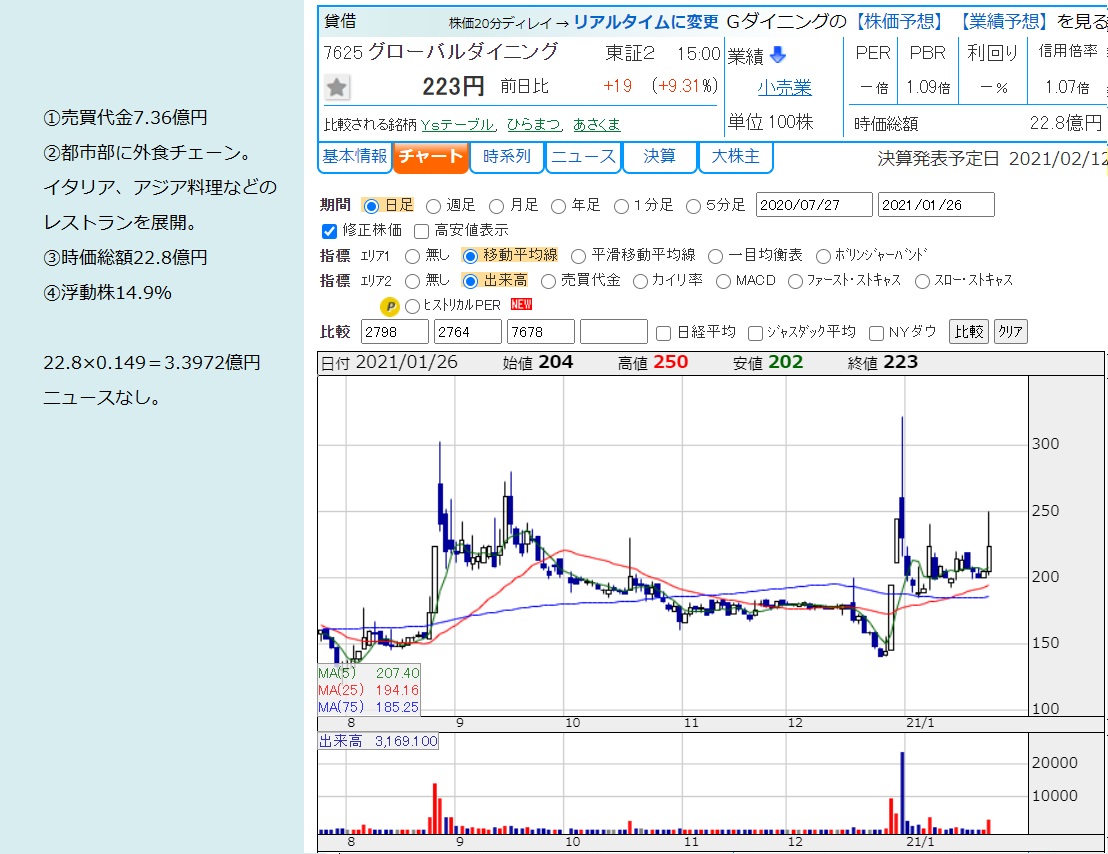1108x854 pixels.
Task: Click リアルタイムに変更 link
Action: tap(645, 22)
